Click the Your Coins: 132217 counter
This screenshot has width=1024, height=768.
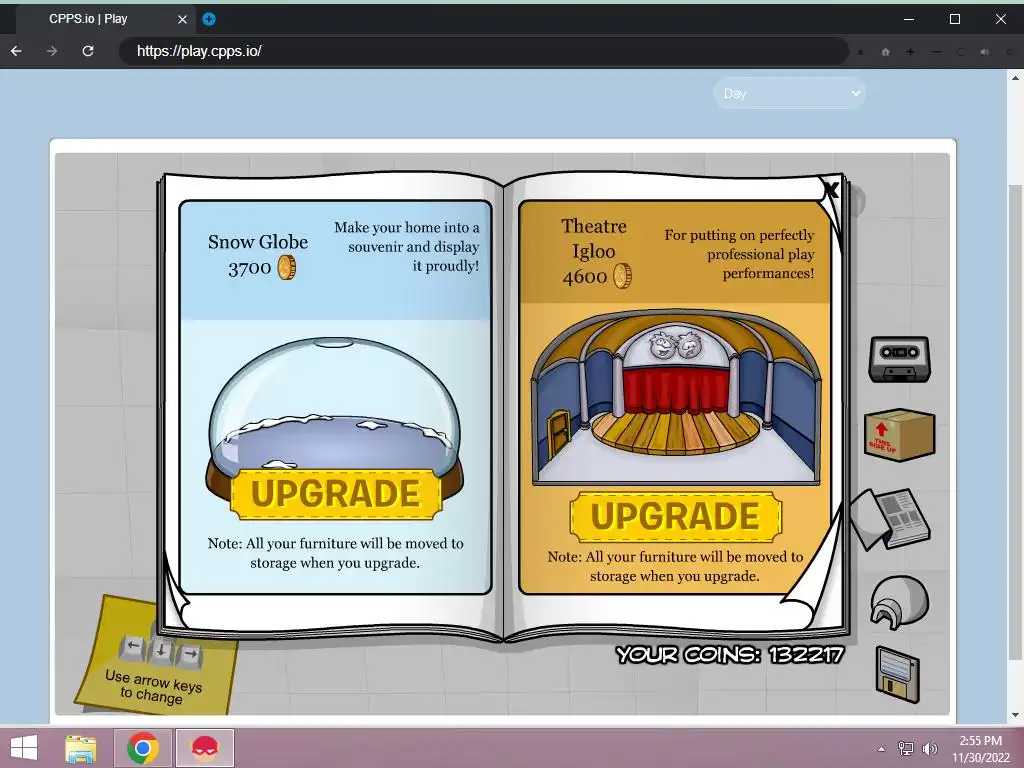click(730, 654)
